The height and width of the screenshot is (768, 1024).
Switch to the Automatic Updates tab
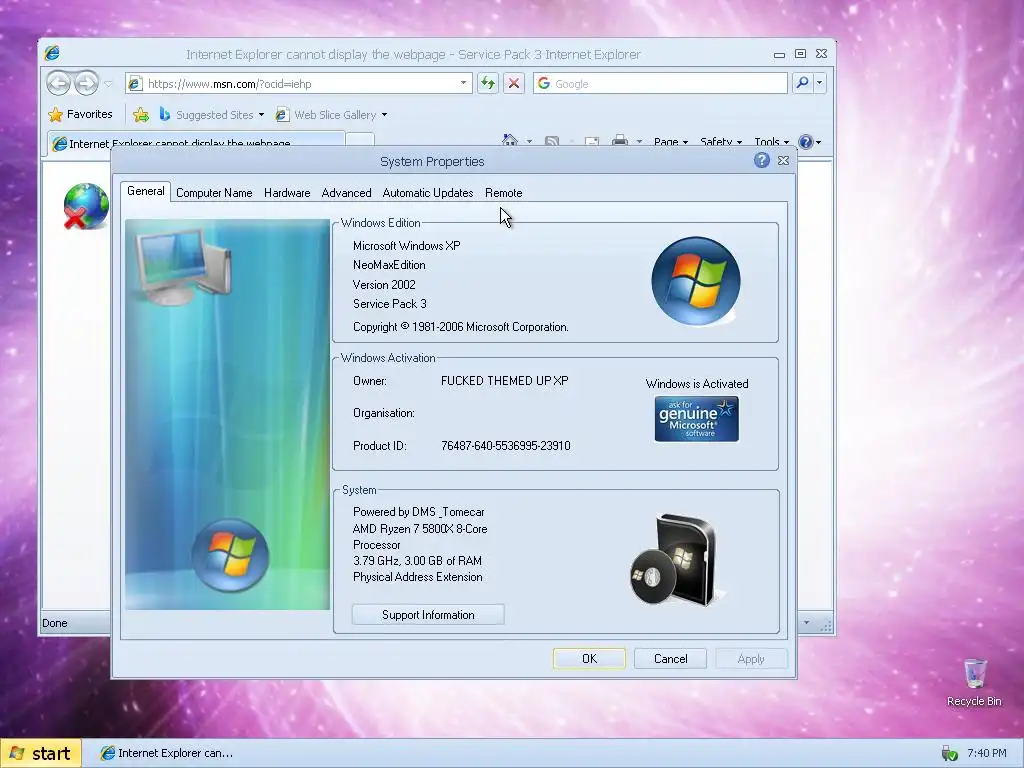pos(428,193)
